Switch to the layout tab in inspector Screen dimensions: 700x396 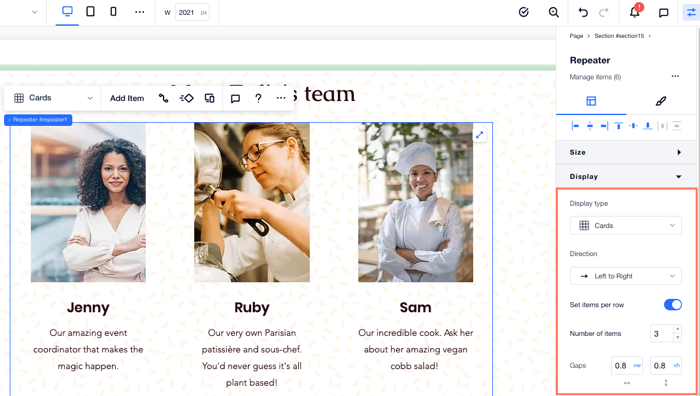coord(591,101)
